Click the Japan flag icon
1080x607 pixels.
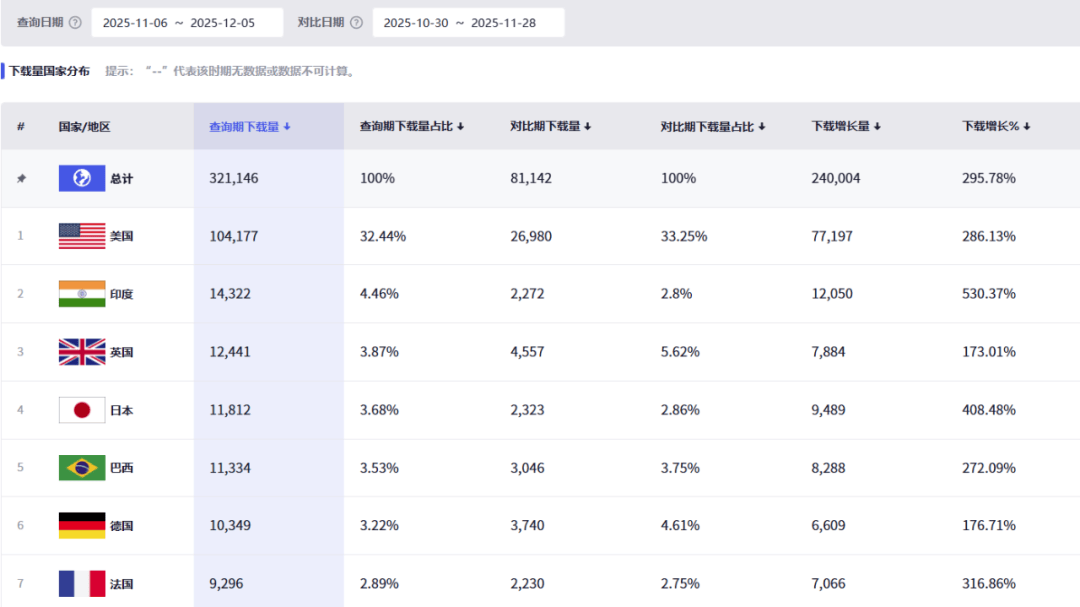pos(82,410)
